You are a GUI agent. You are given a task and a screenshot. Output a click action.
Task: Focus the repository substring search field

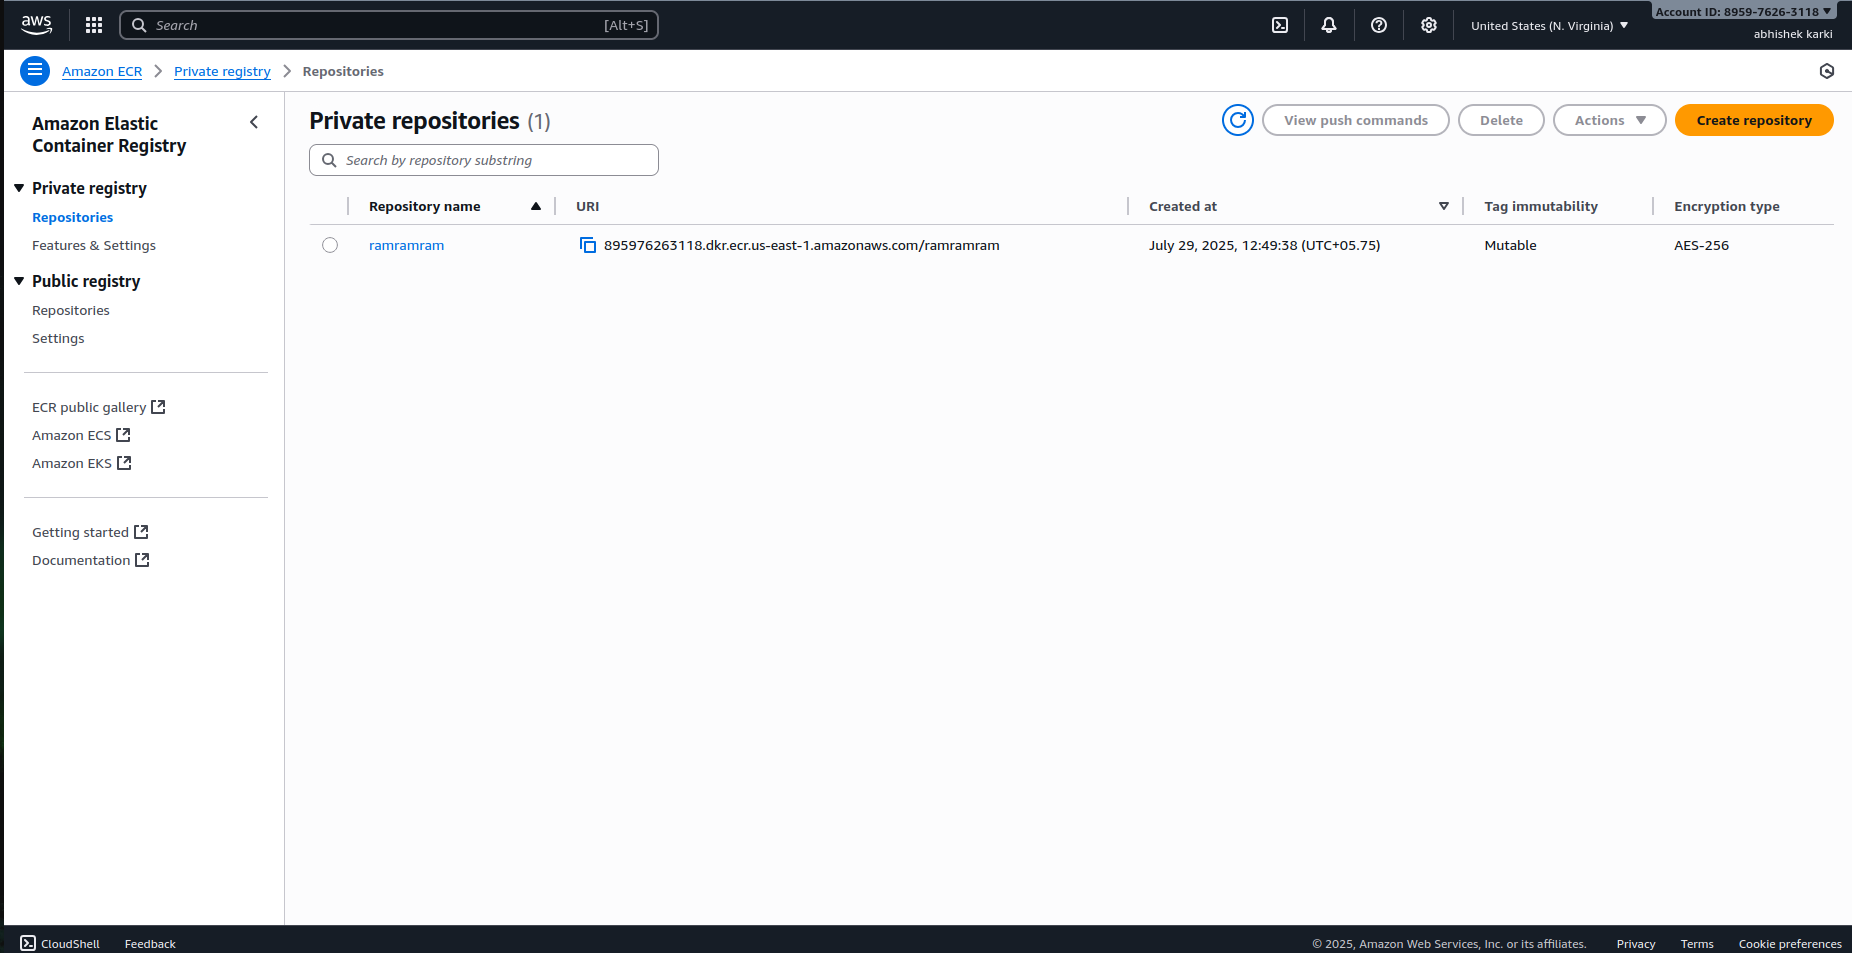(484, 160)
